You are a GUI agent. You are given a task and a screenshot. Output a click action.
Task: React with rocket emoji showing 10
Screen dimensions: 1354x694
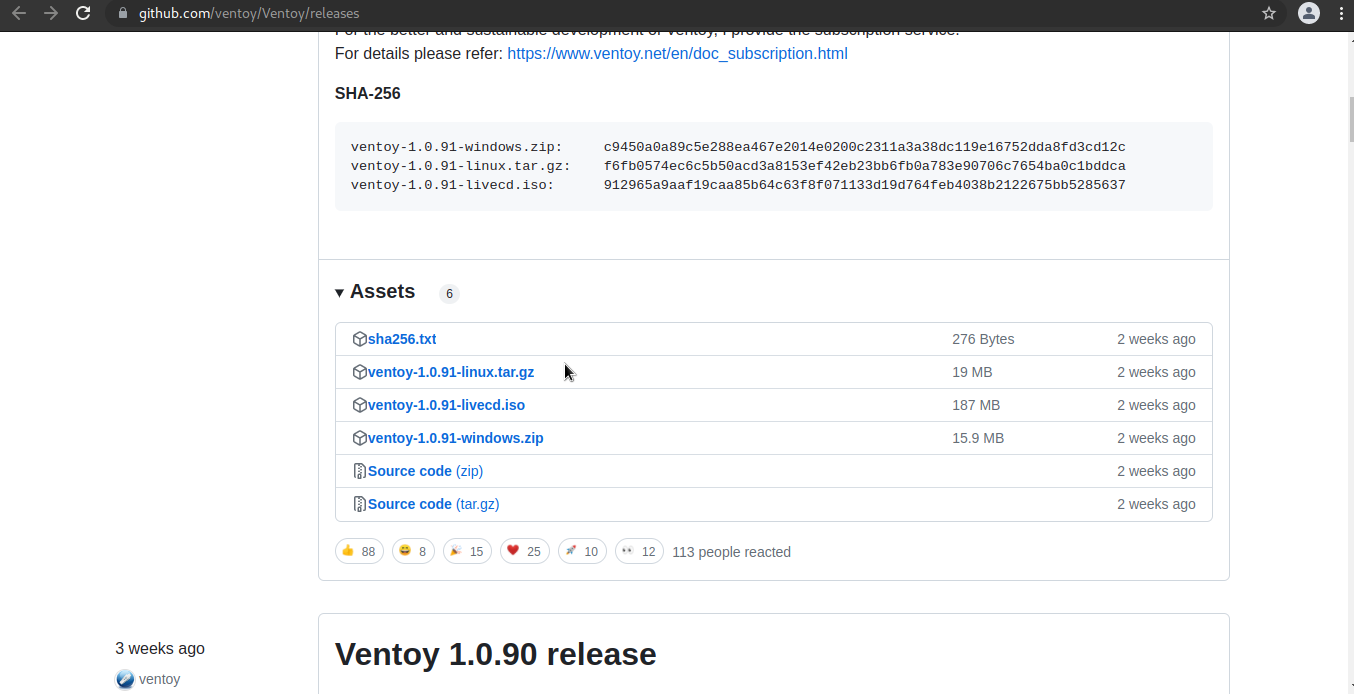(582, 552)
